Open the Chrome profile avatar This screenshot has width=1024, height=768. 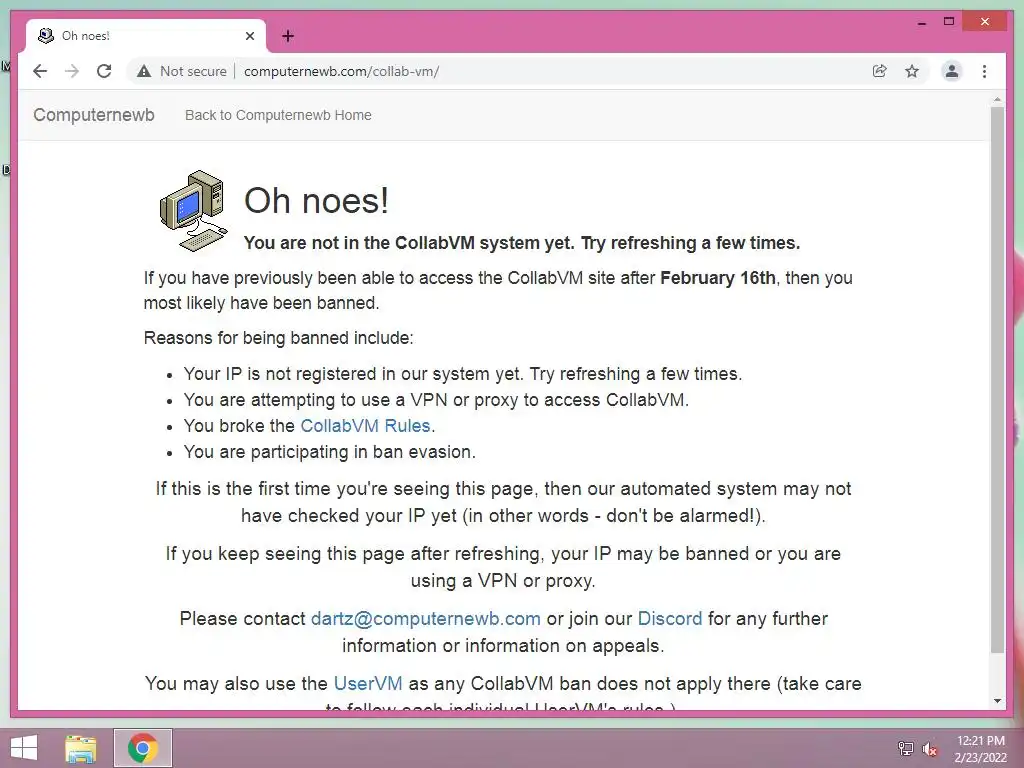[x=952, y=71]
